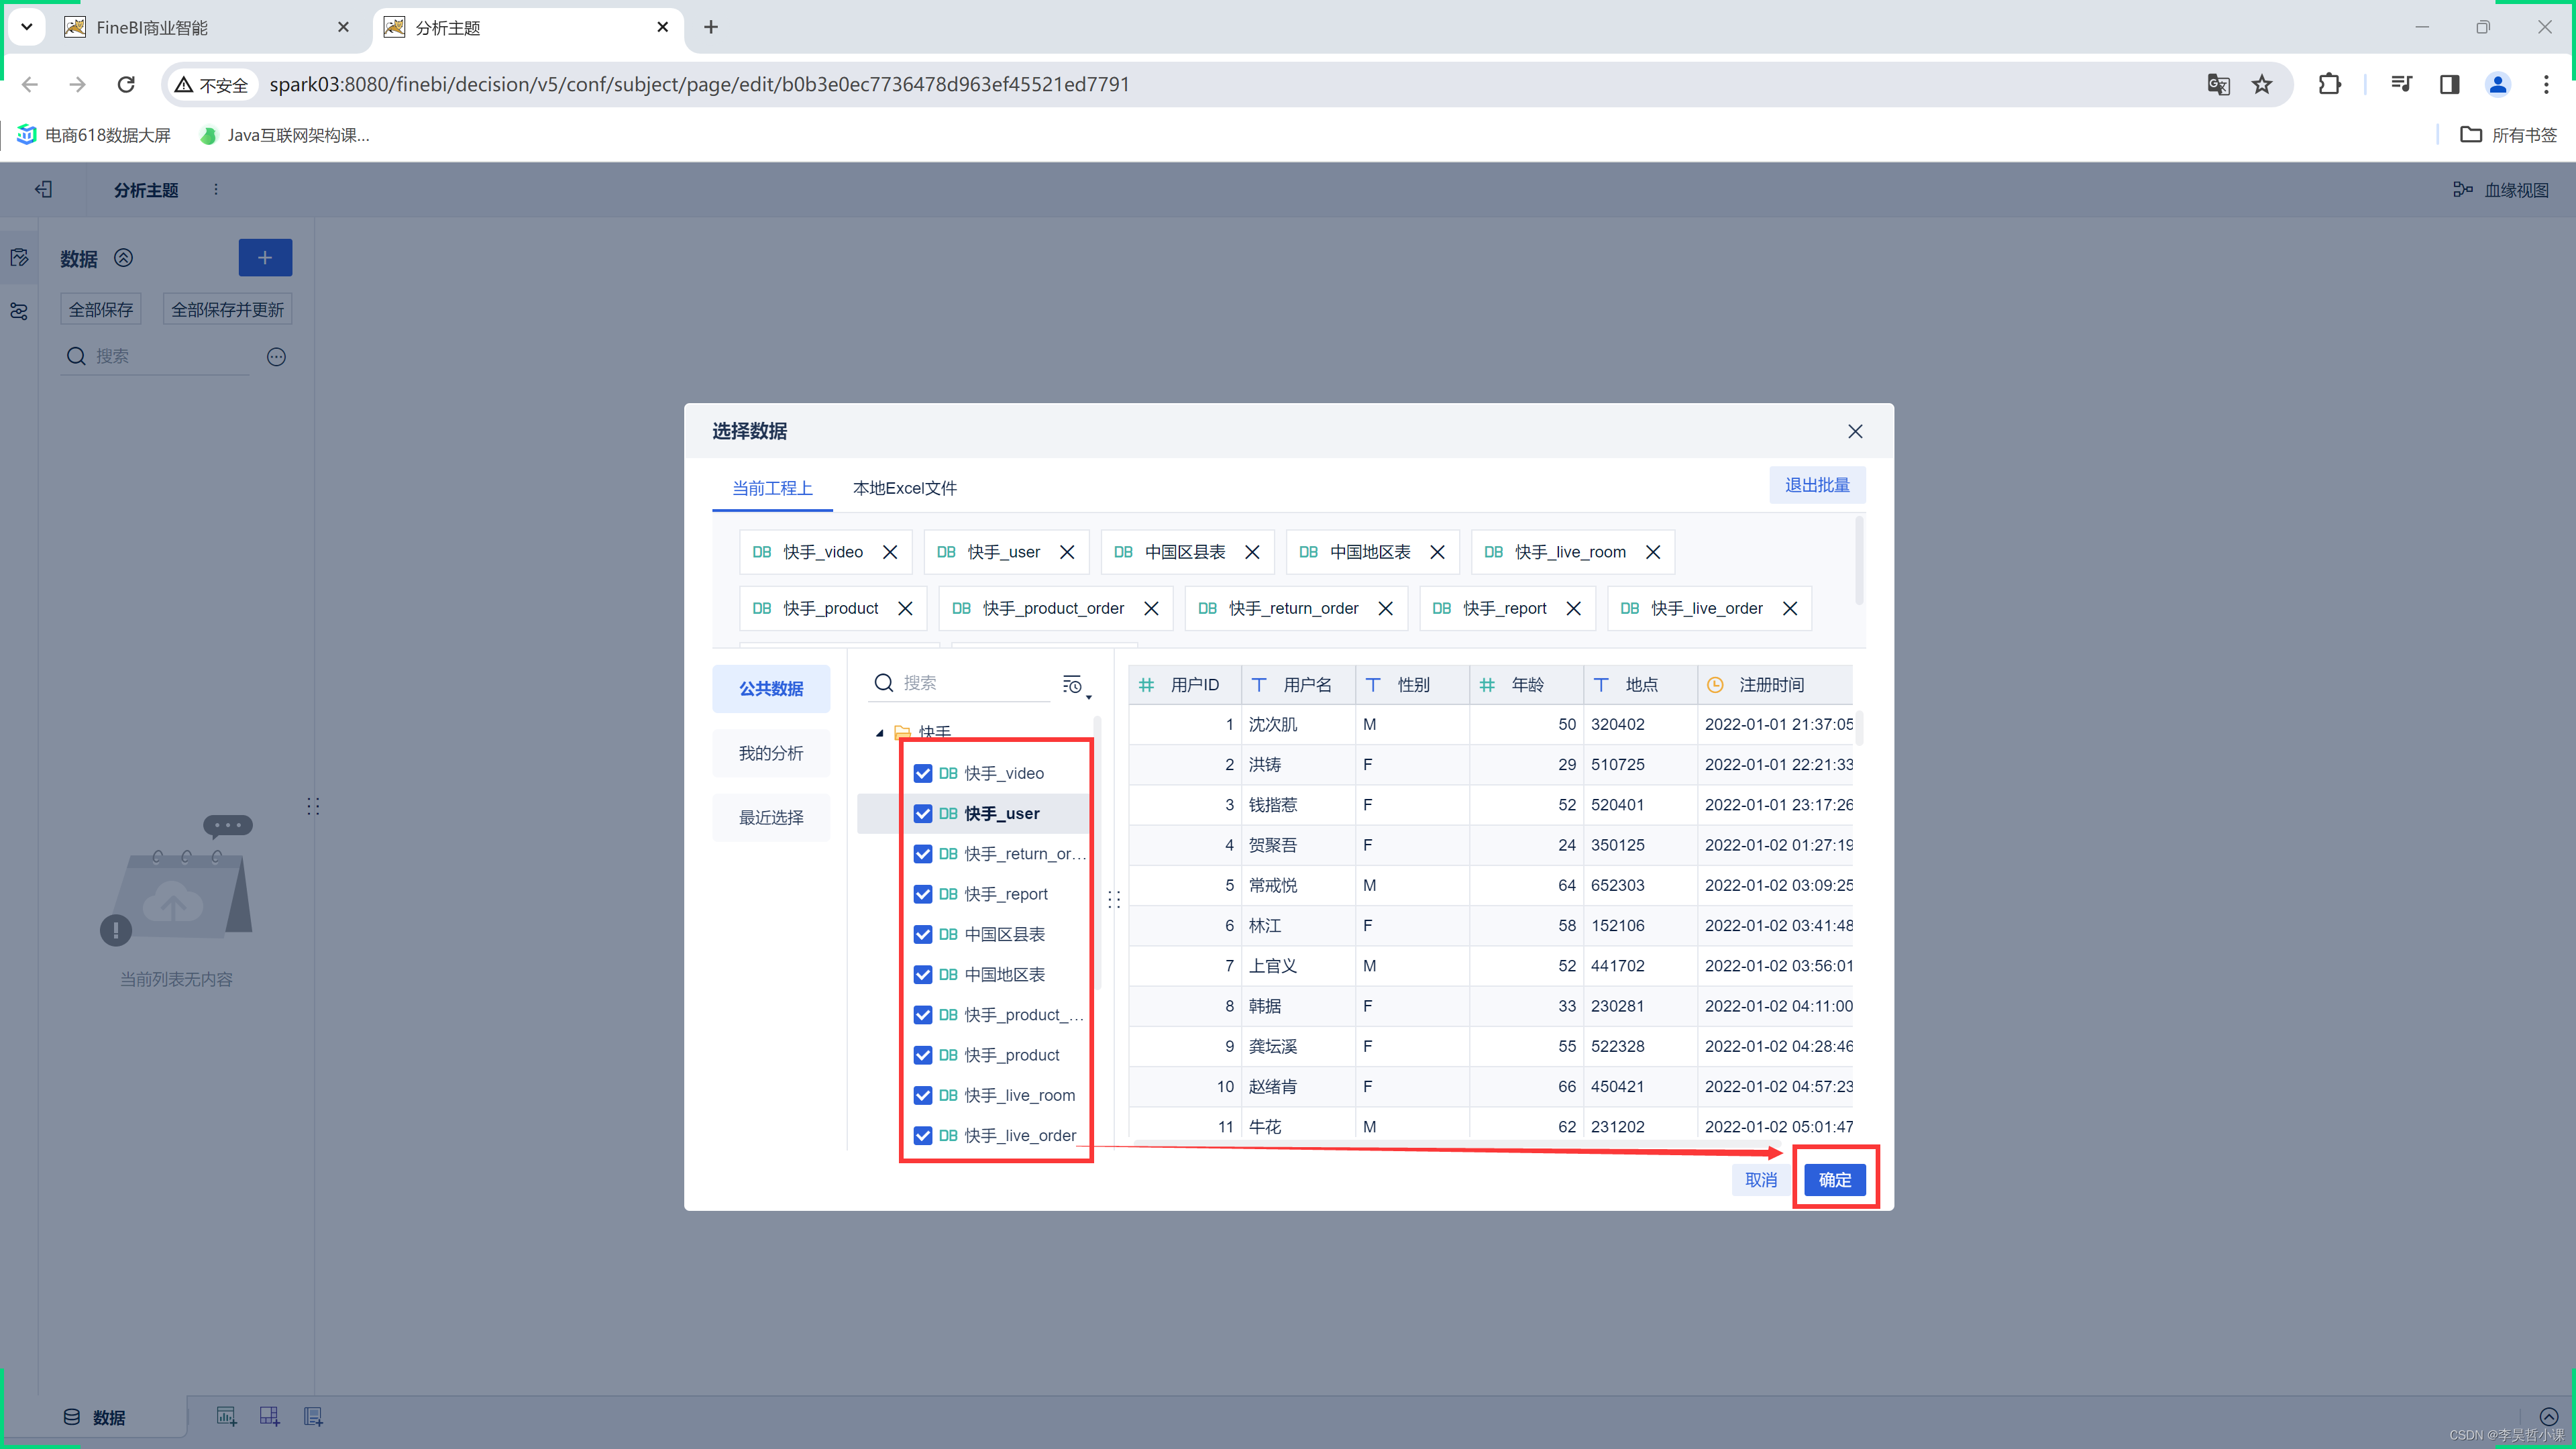Image resolution: width=2576 pixels, height=1449 pixels.
Task: Uncheck 快手_report checkbox in tree
Action: (x=923, y=894)
